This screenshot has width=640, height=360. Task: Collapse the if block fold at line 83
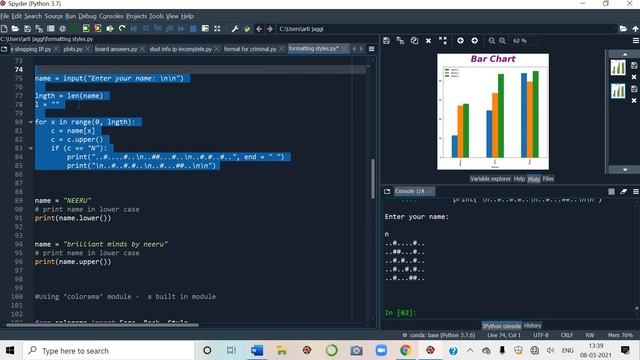tap(31, 148)
